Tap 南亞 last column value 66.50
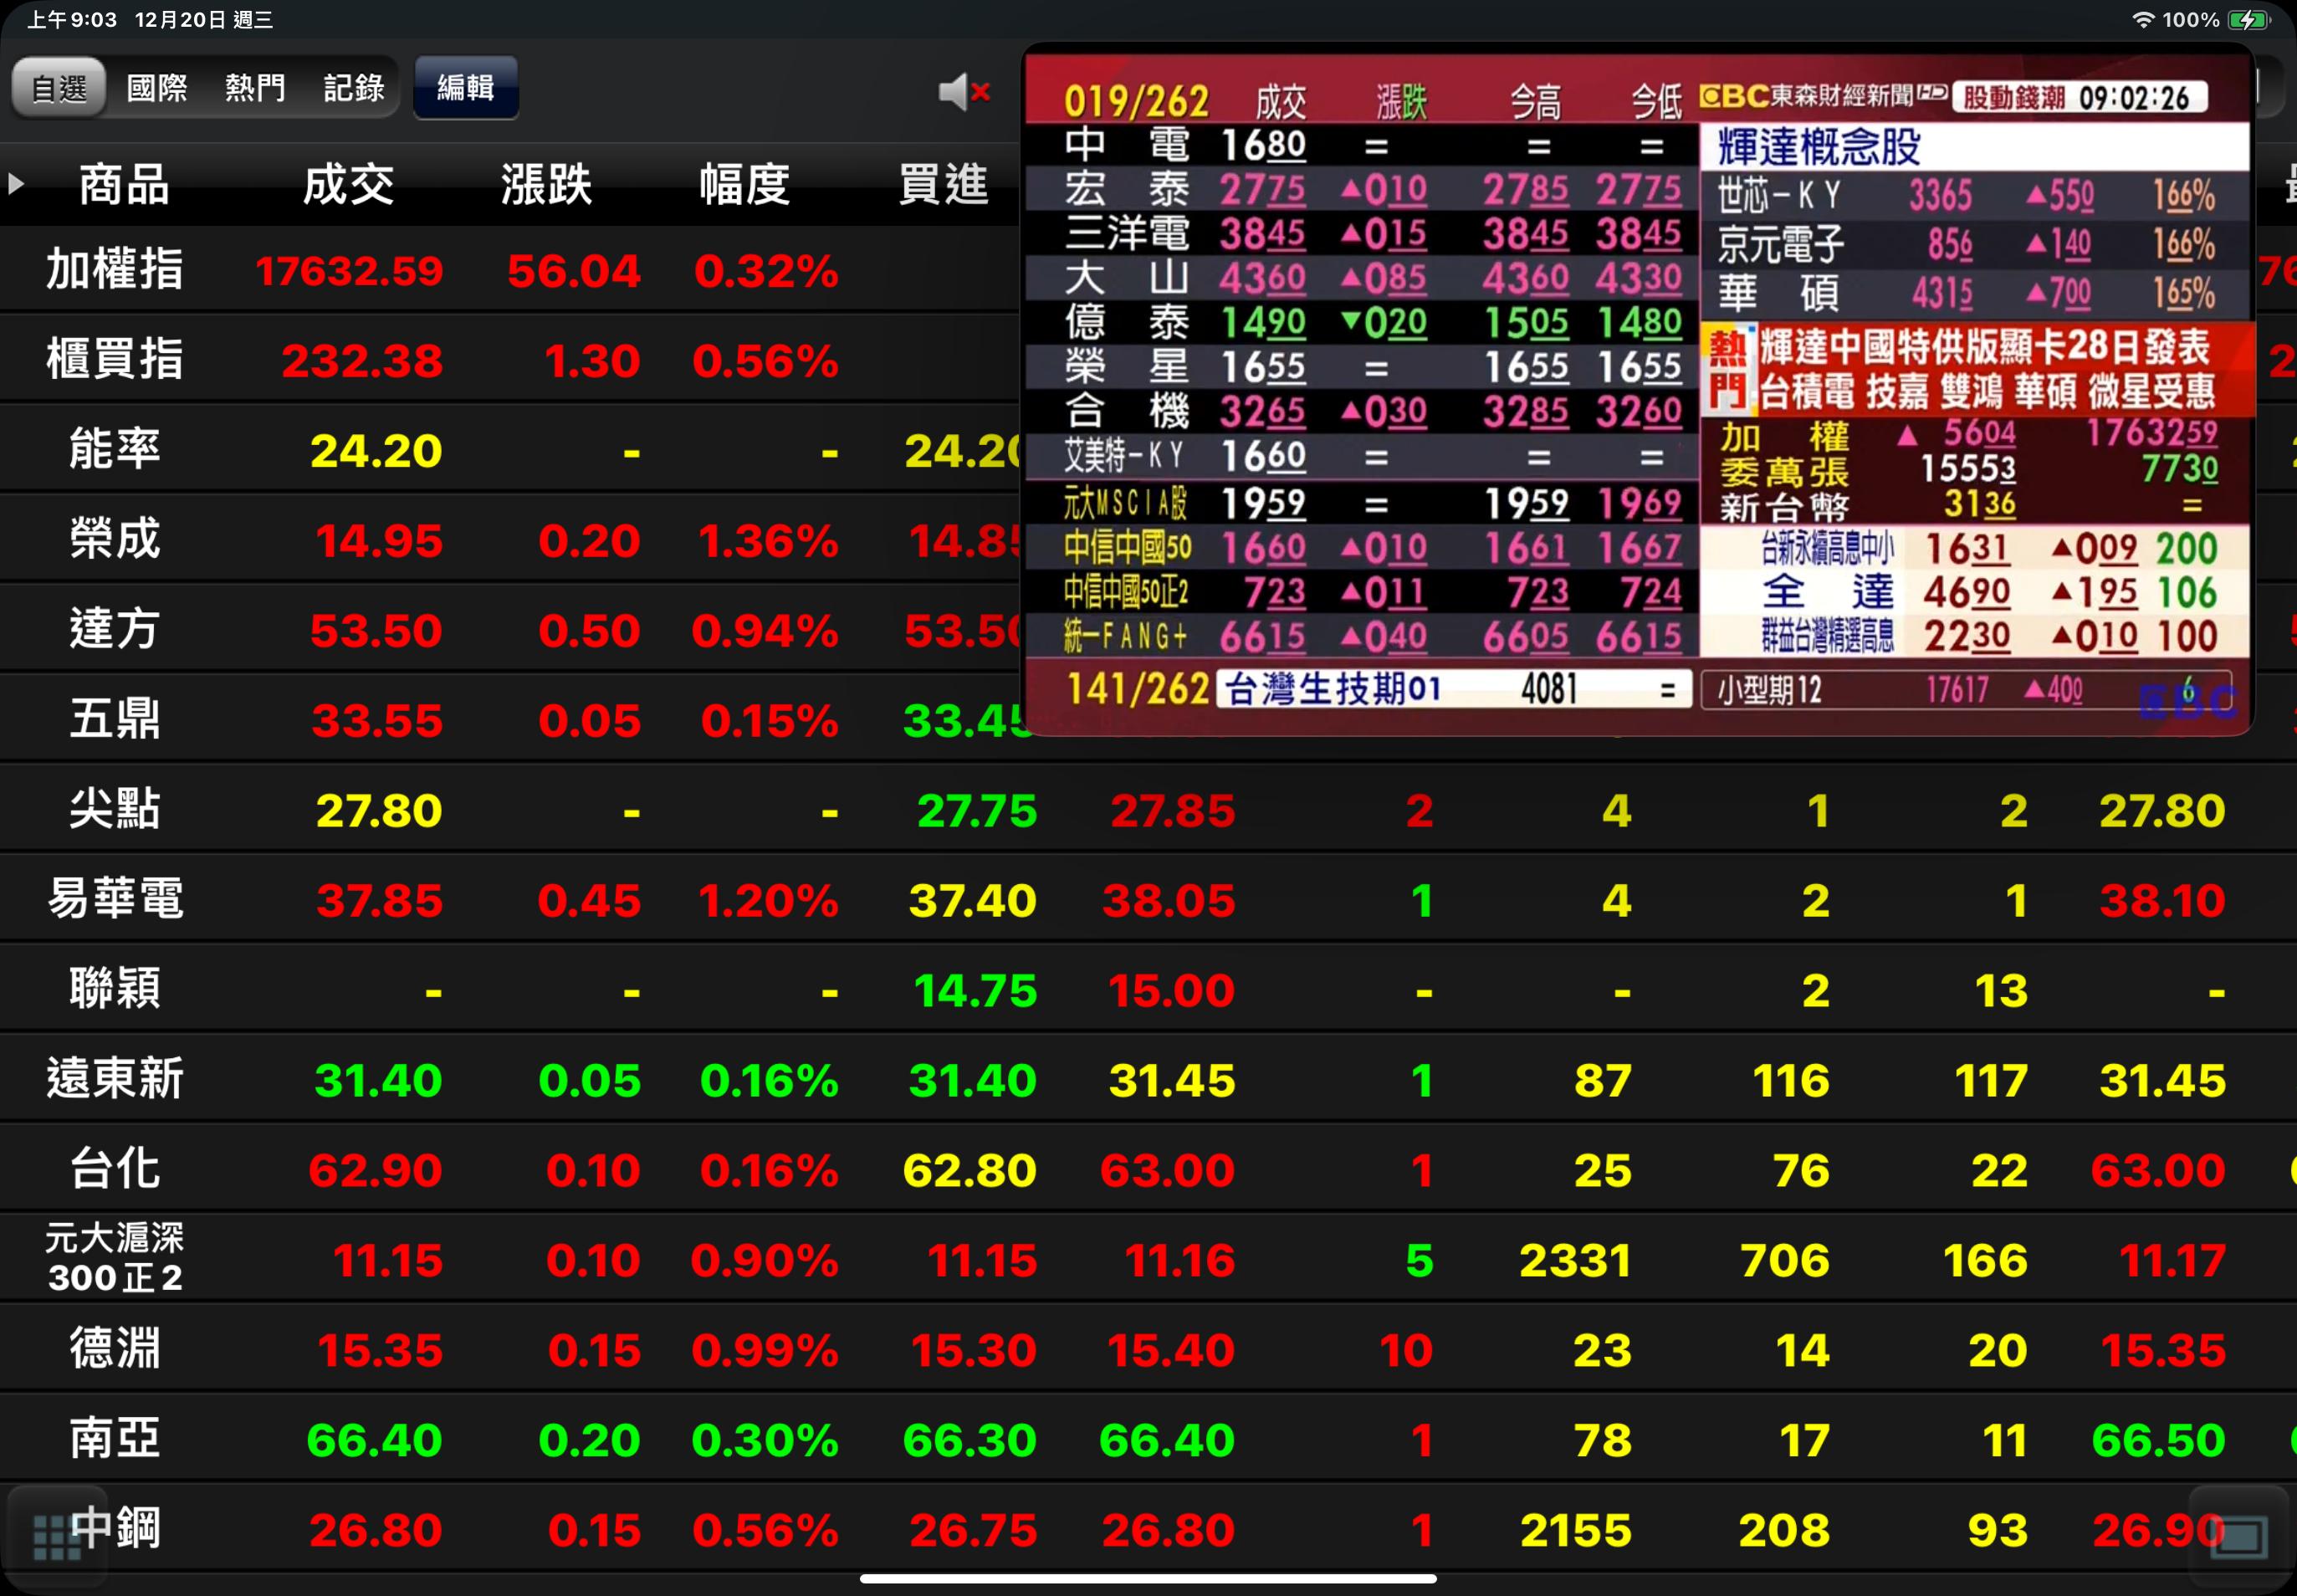 pos(2158,1441)
